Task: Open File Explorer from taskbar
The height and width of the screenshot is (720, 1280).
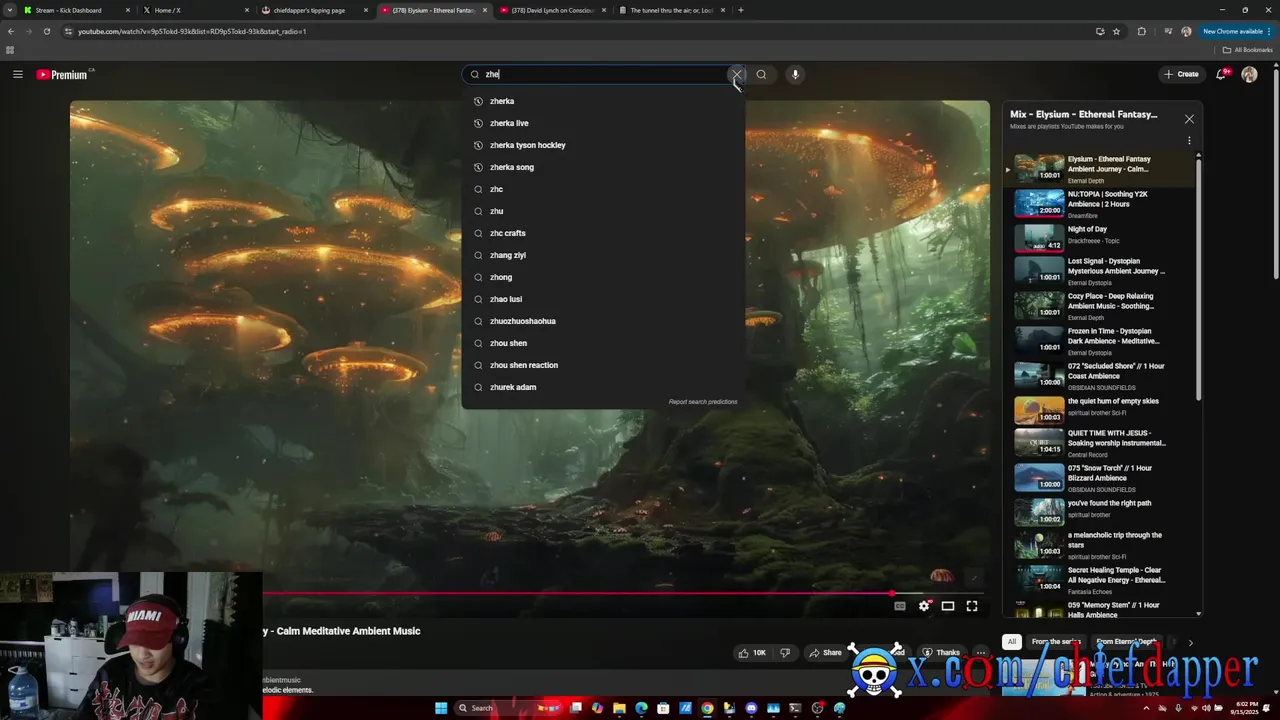Action: [x=619, y=708]
